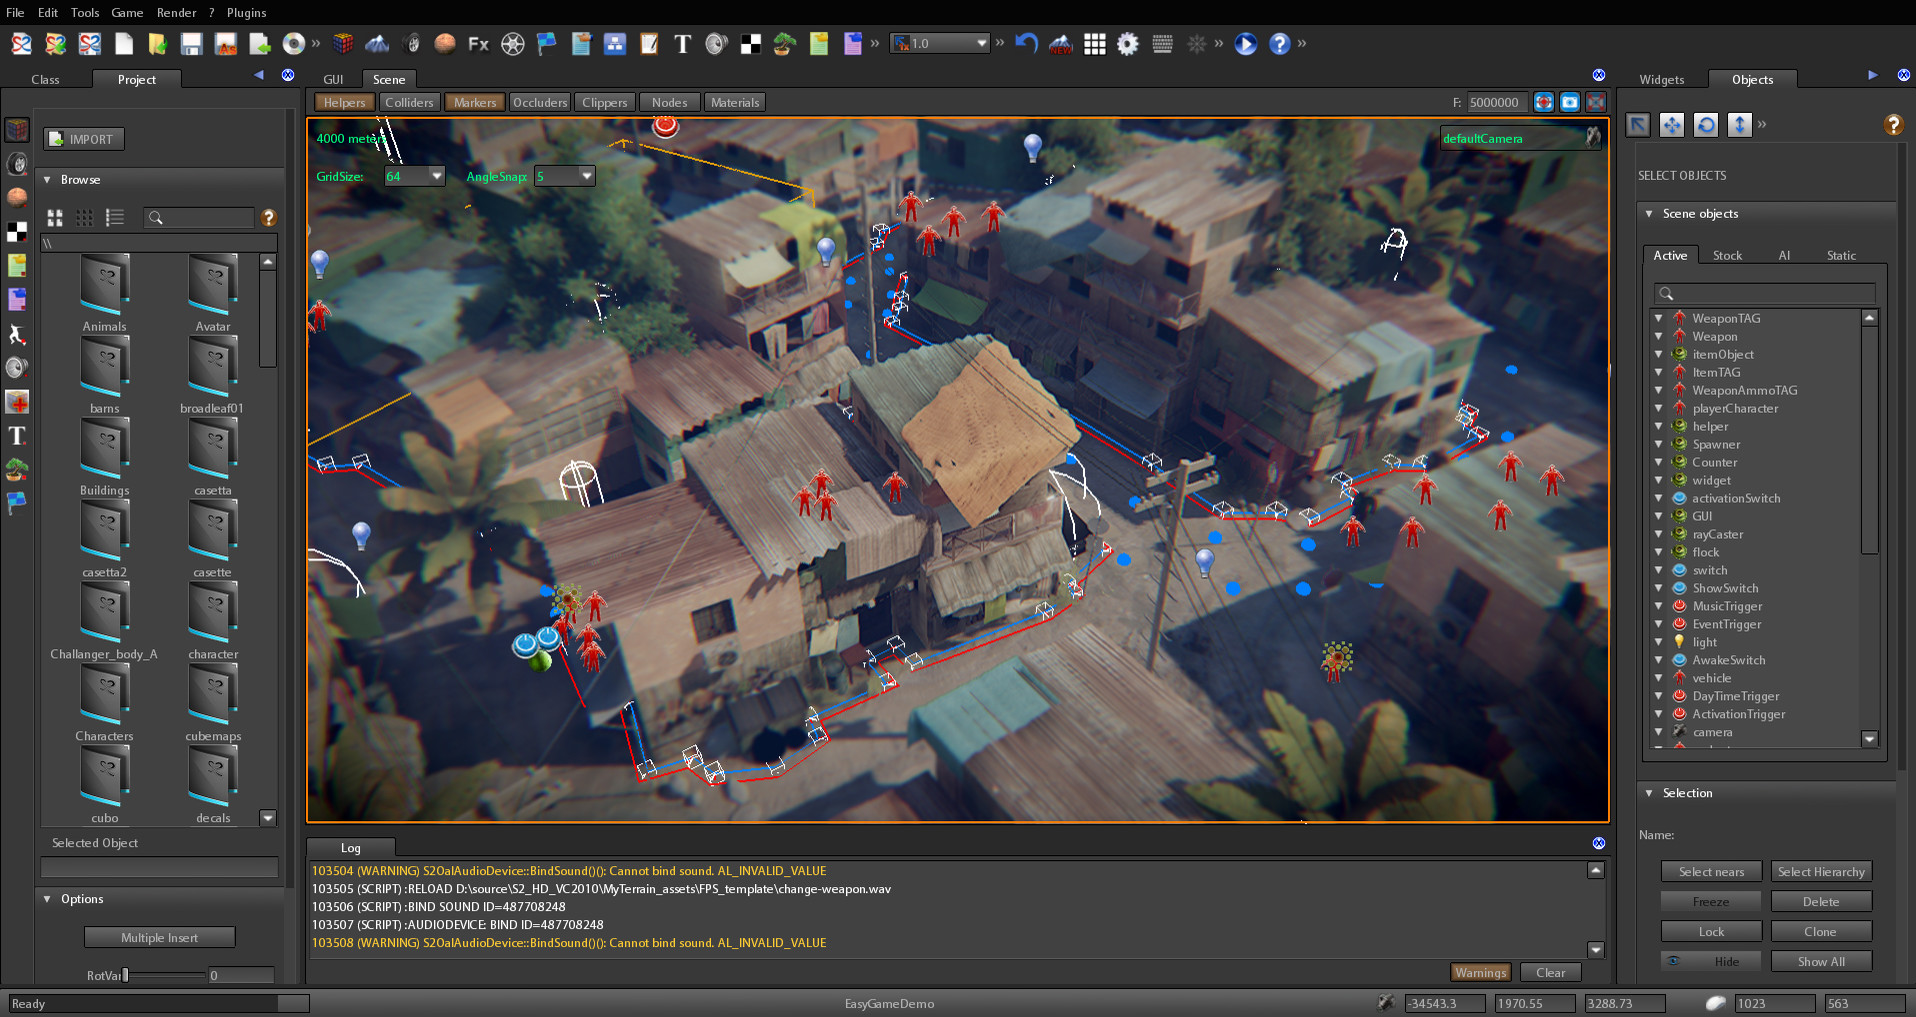The width and height of the screenshot is (1916, 1017).
Task: Open the Text tool from the toolbar
Action: [683, 44]
